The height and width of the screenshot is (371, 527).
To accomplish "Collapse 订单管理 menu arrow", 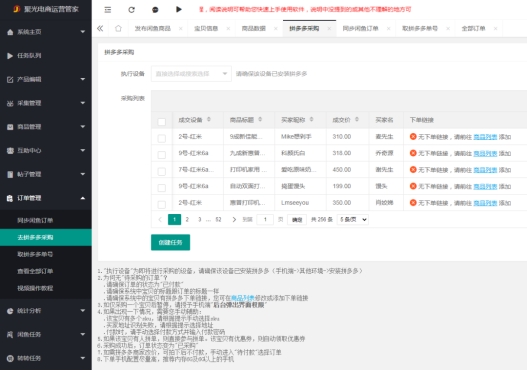I will (83, 198).
